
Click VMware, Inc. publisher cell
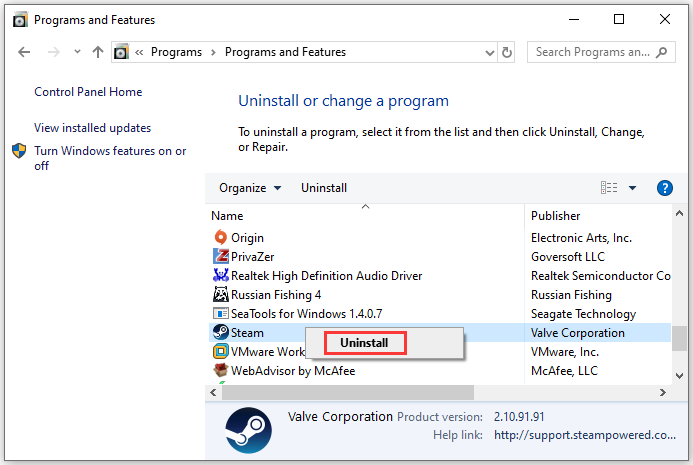565,352
